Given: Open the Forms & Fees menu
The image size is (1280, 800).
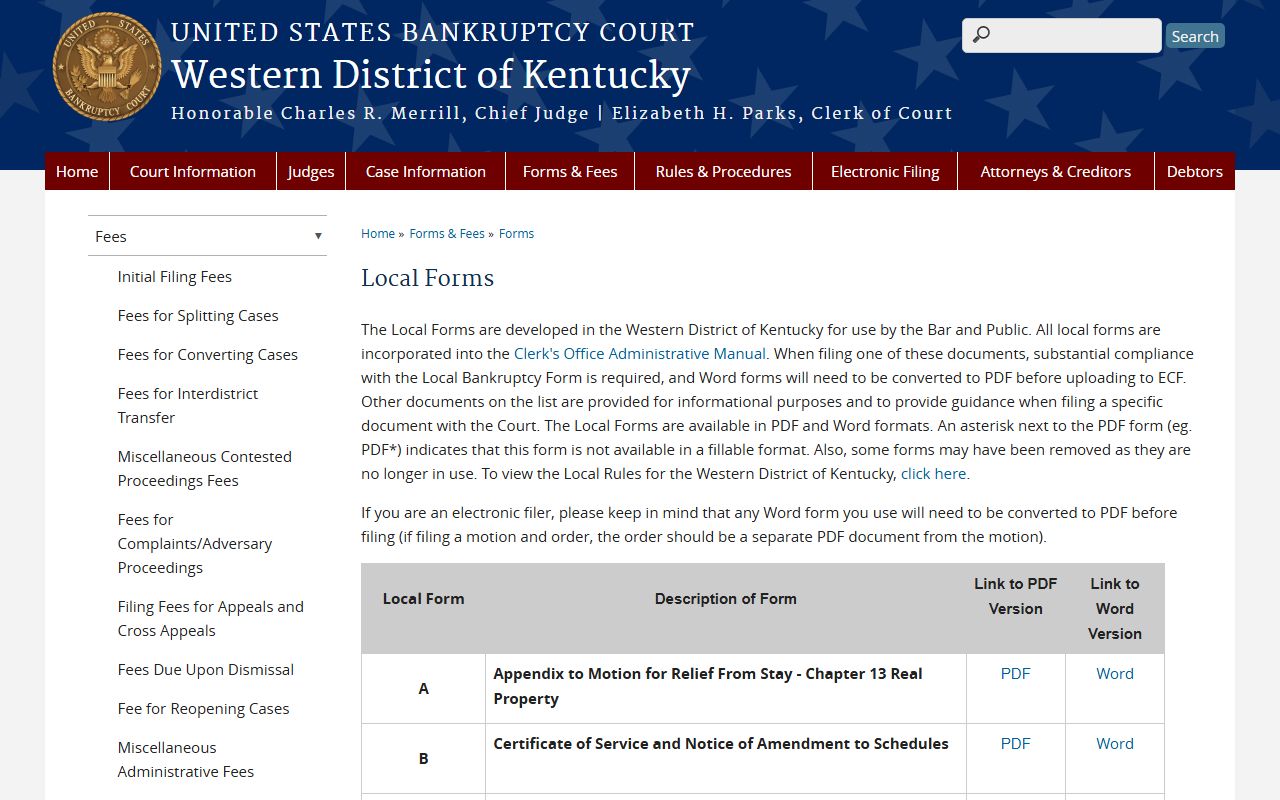Looking at the screenshot, I should tap(570, 171).
